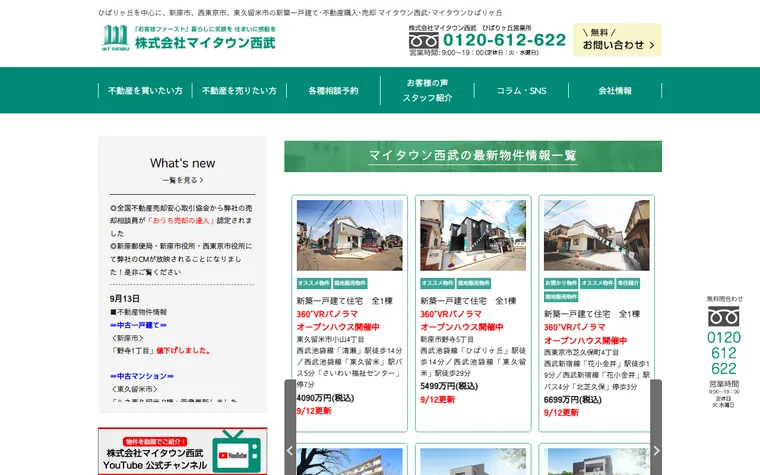This screenshot has width=760, height=475.
Task: Click ＝中古一戸建て＝ news link
Action: click(138, 325)
